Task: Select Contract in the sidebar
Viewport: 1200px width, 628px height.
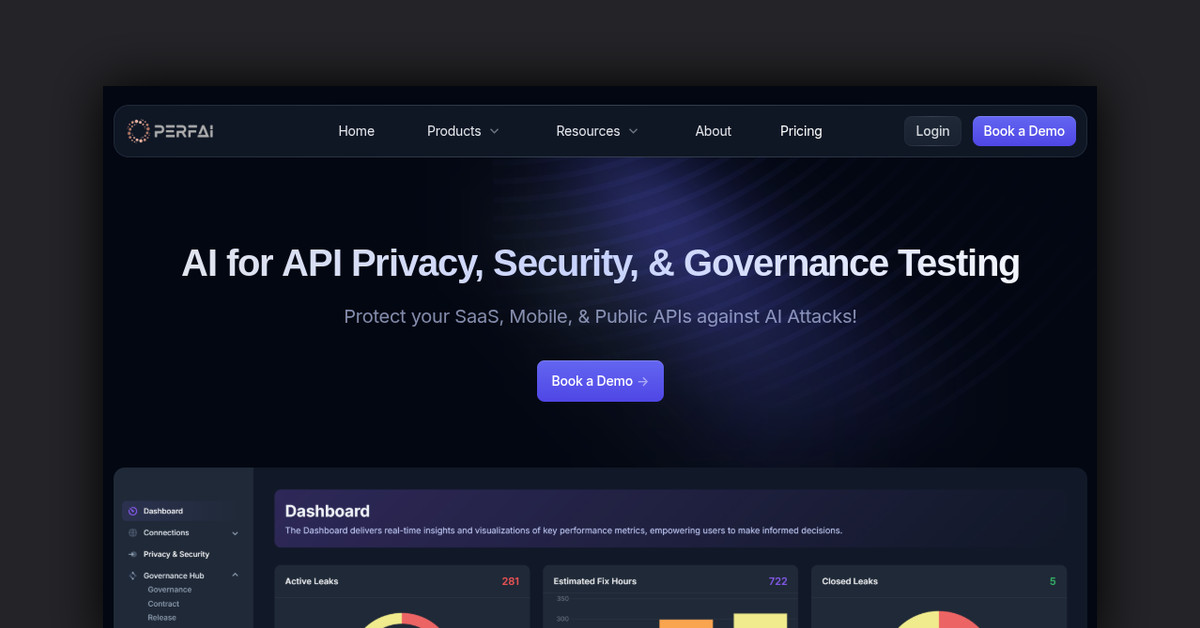Action: [x=164, y=604]
